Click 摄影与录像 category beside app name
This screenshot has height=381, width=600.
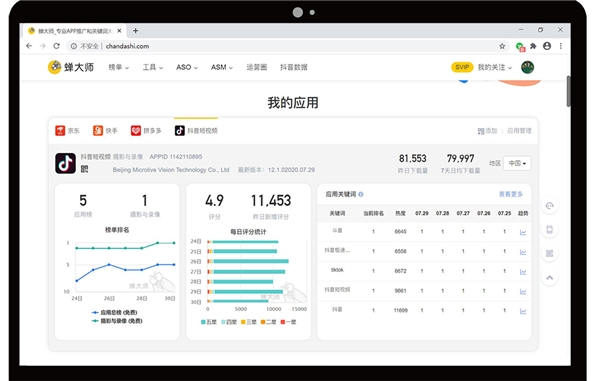pyautogui.click(x=128, y=157)
